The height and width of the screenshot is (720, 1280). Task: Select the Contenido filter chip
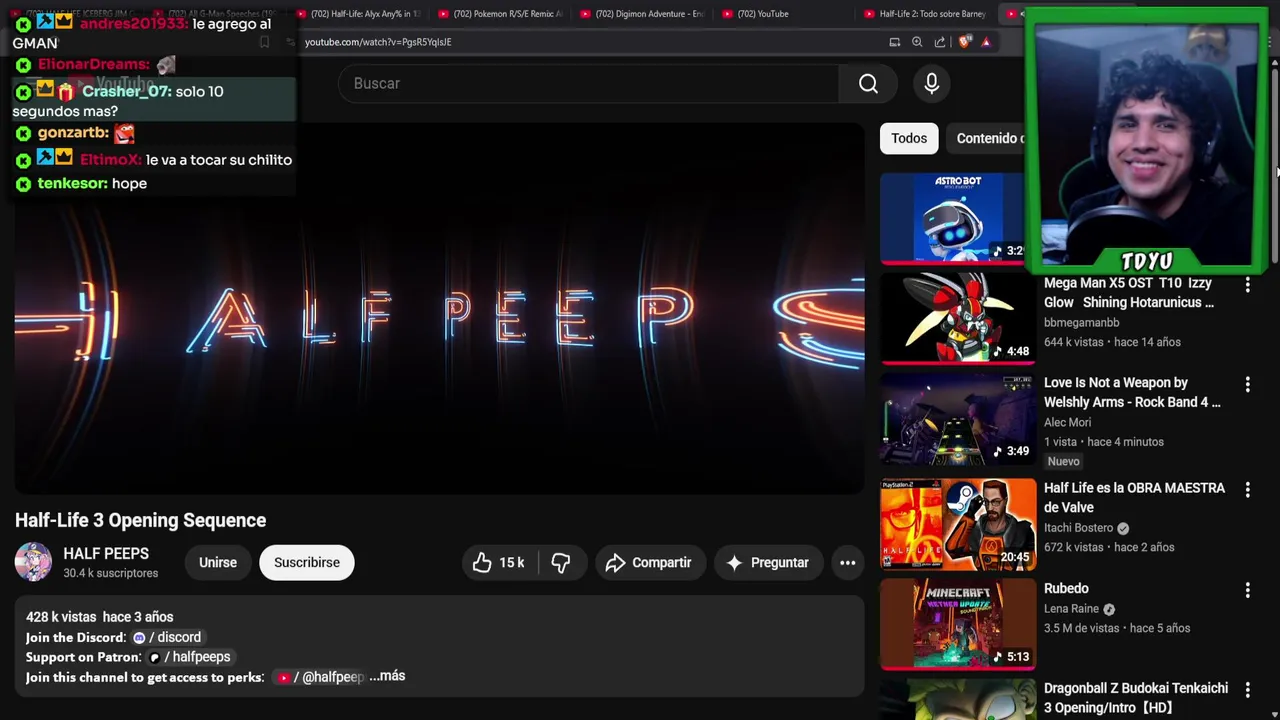click(x=986, y=138)
